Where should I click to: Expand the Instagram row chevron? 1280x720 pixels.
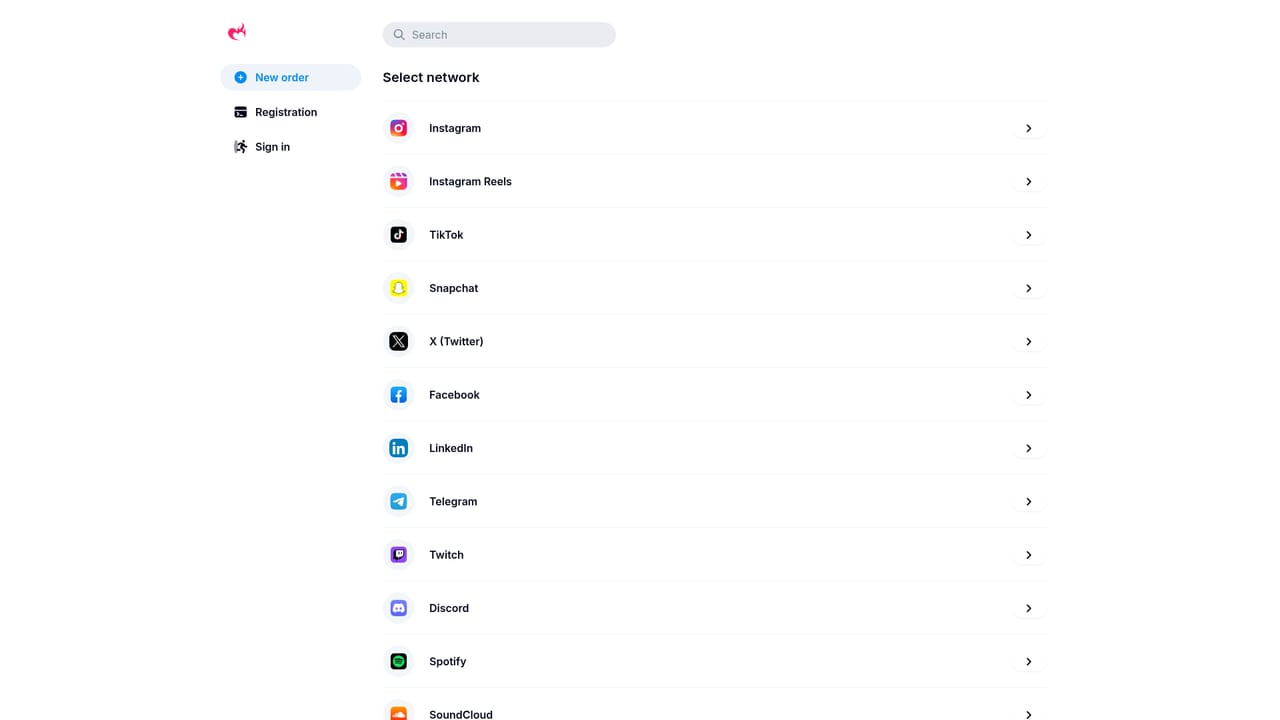pos(1028,128)
